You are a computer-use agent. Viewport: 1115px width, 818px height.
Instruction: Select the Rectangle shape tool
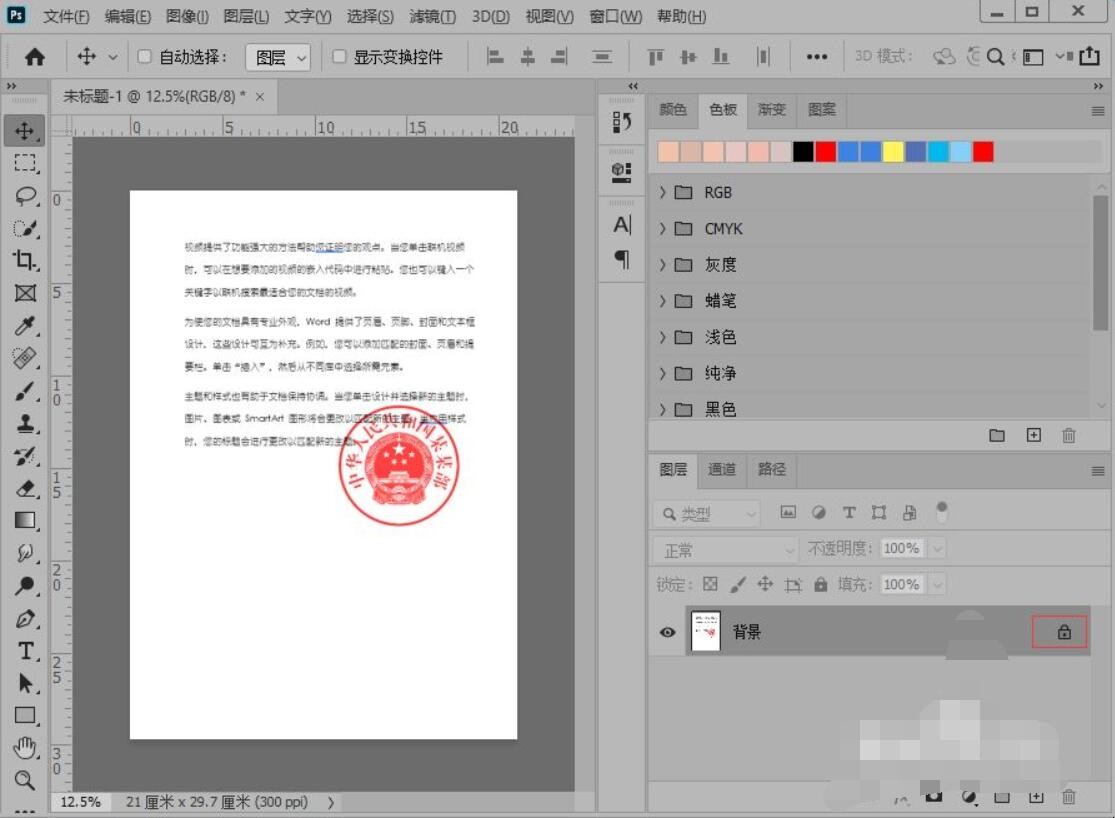tap(26, 715)
